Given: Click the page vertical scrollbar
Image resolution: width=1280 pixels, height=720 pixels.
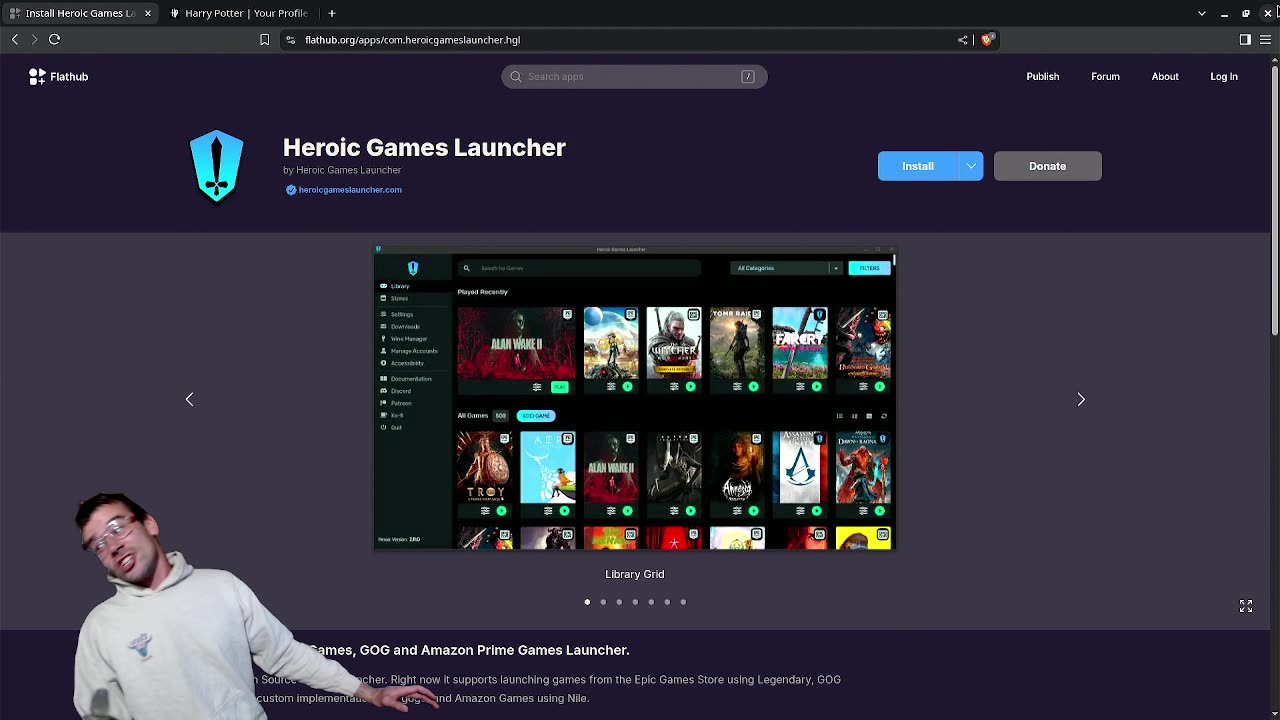Looking at the screenshot, I should point(1274,200).
